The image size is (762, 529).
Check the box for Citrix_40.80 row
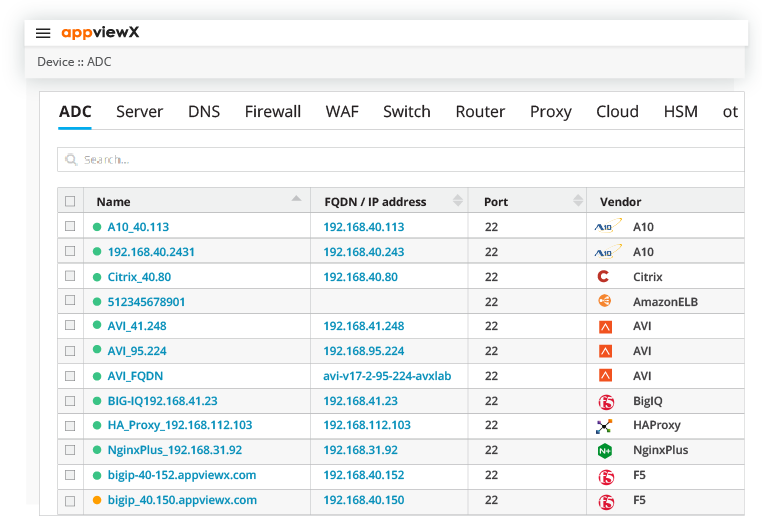coord(70,276)
